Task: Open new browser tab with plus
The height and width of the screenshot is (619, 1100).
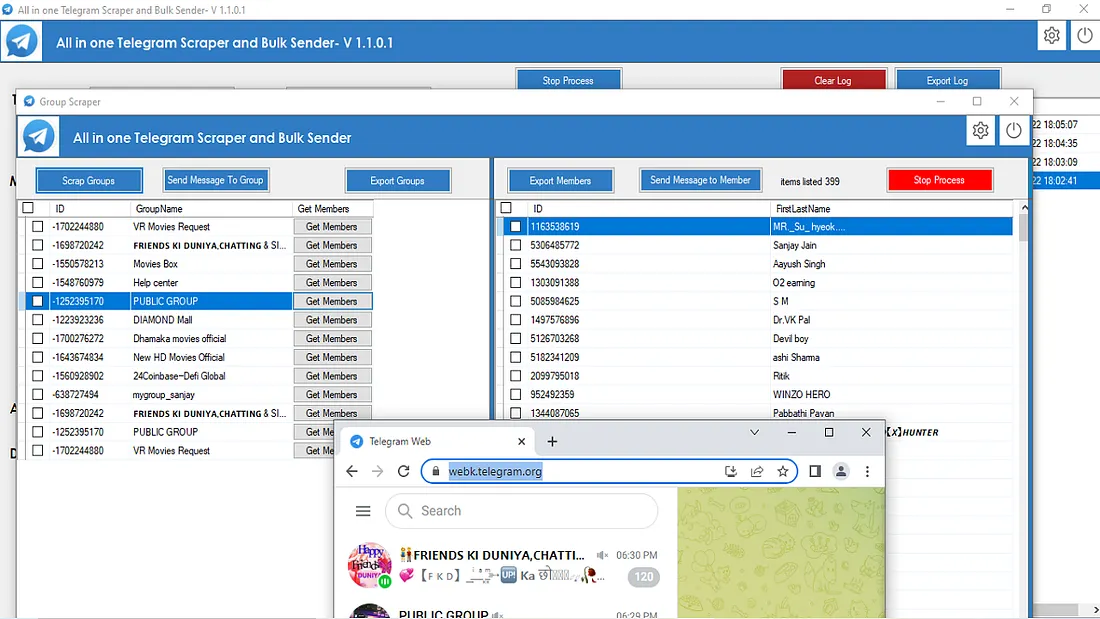Action: tap(552, 441)
